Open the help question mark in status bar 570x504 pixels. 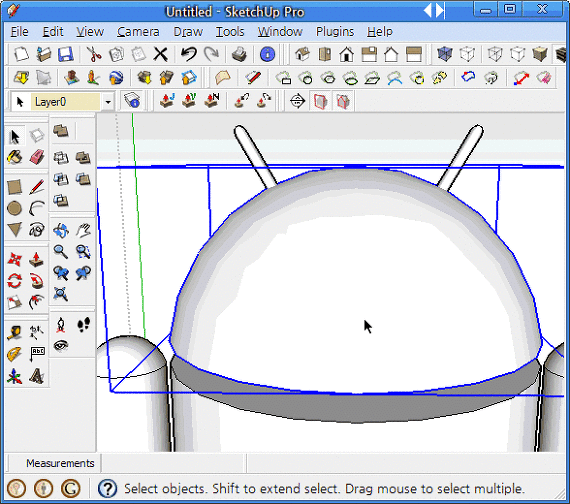pyautogui.click(x=107, y=489)
